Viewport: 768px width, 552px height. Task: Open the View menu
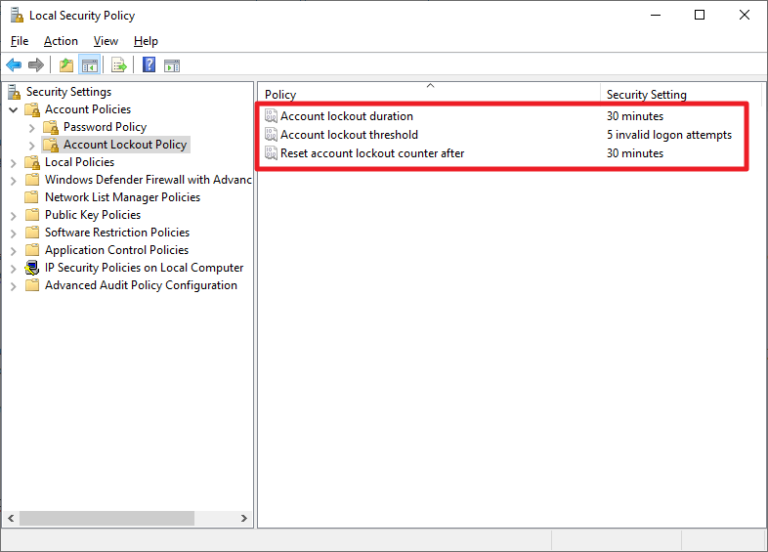[106, 41]
